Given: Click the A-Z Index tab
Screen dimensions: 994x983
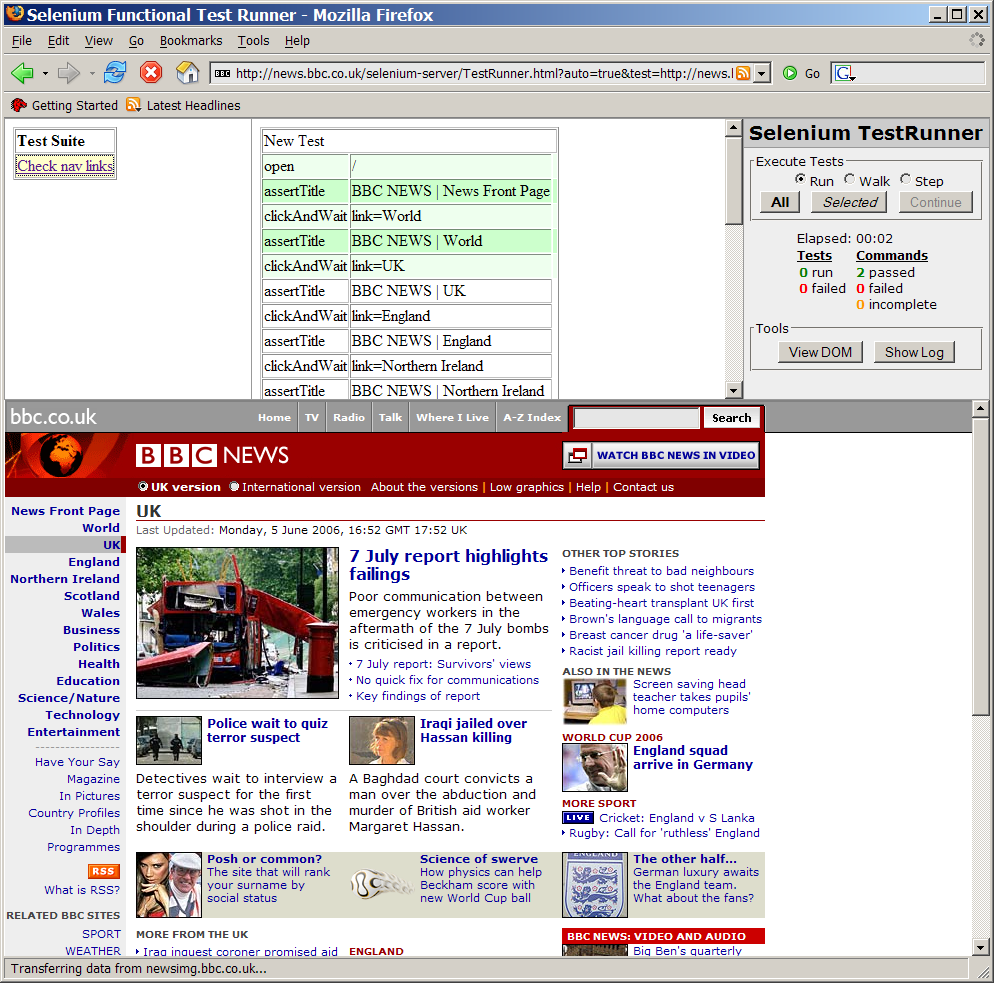Looking at the screenshot, I should point(532,417).
